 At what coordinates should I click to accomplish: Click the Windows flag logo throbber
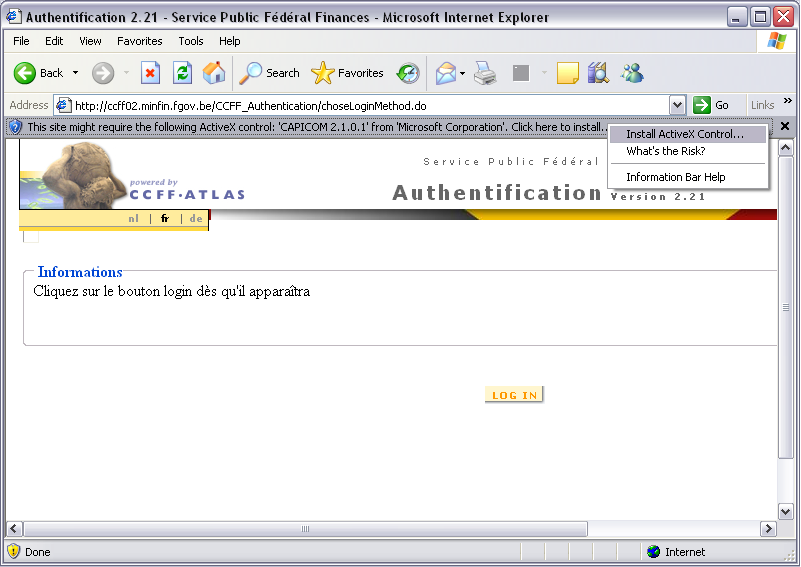776,41
